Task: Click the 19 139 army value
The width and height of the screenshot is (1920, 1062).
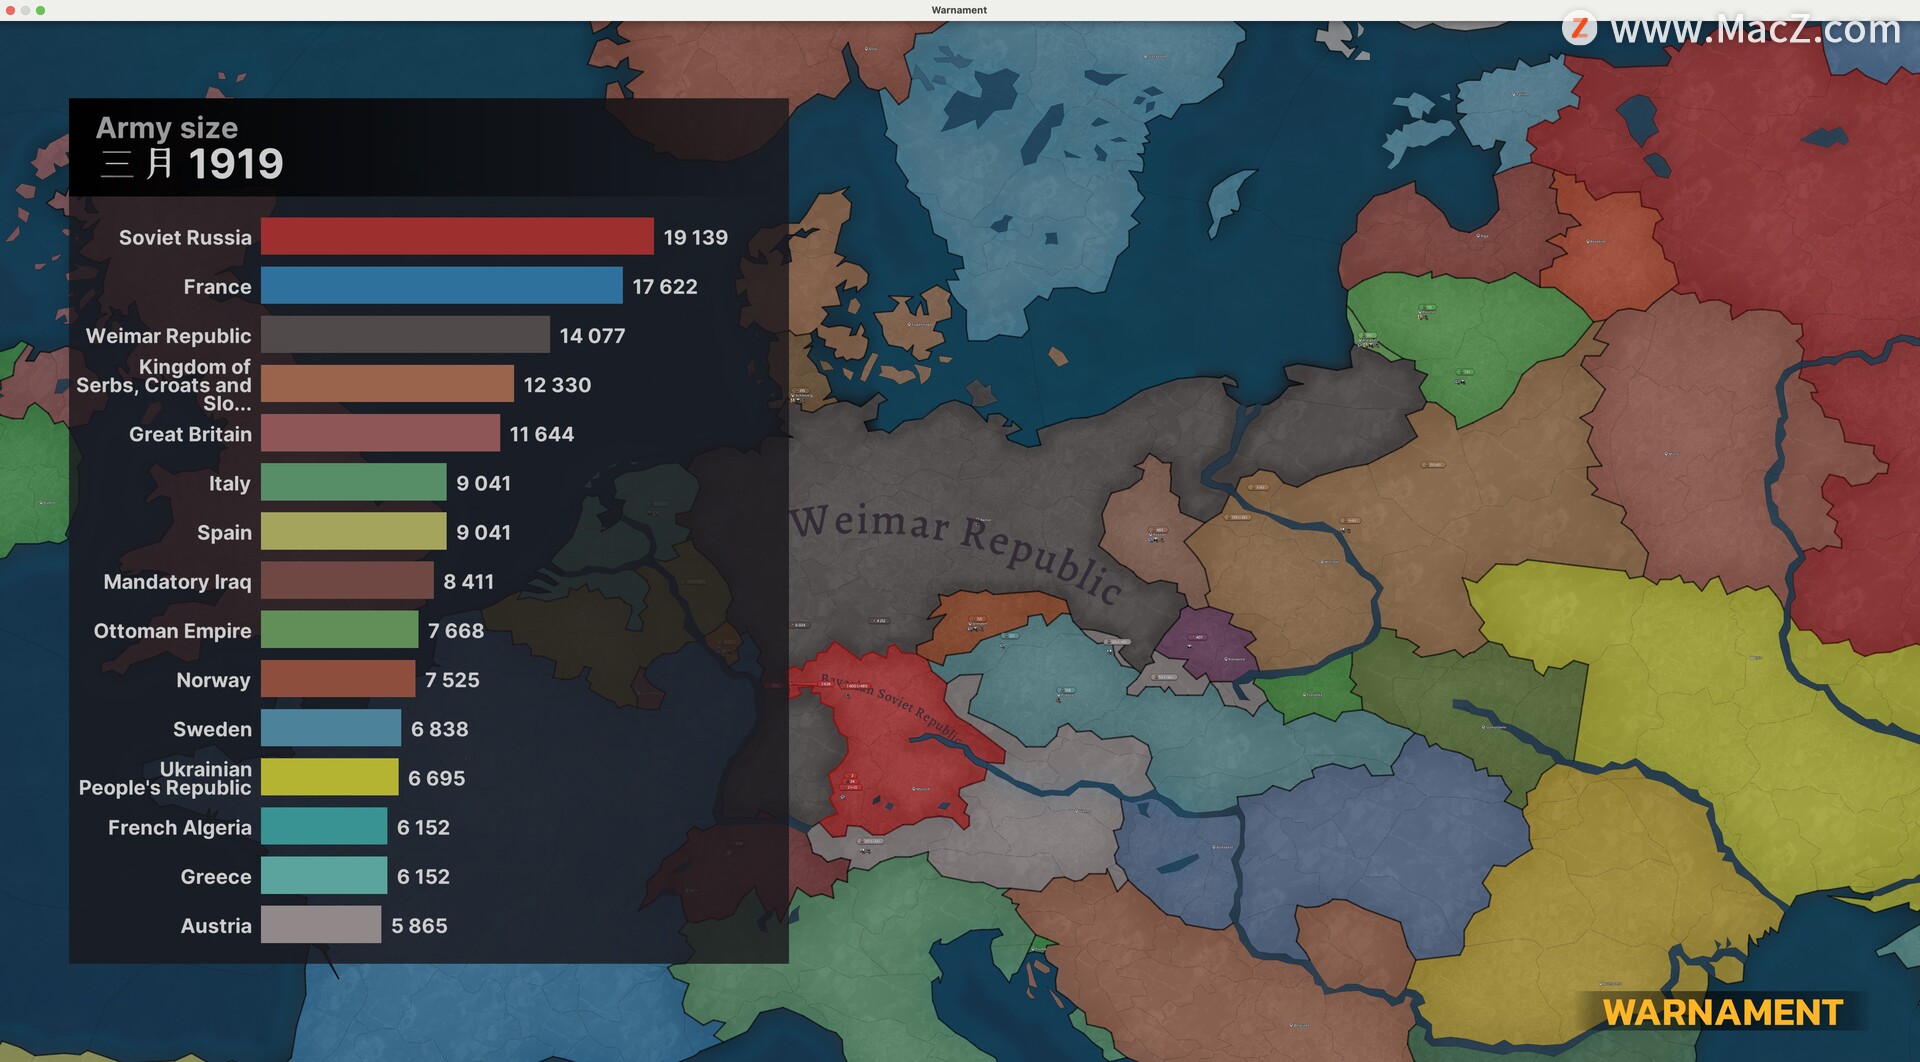Action: [x=695, y=238]
